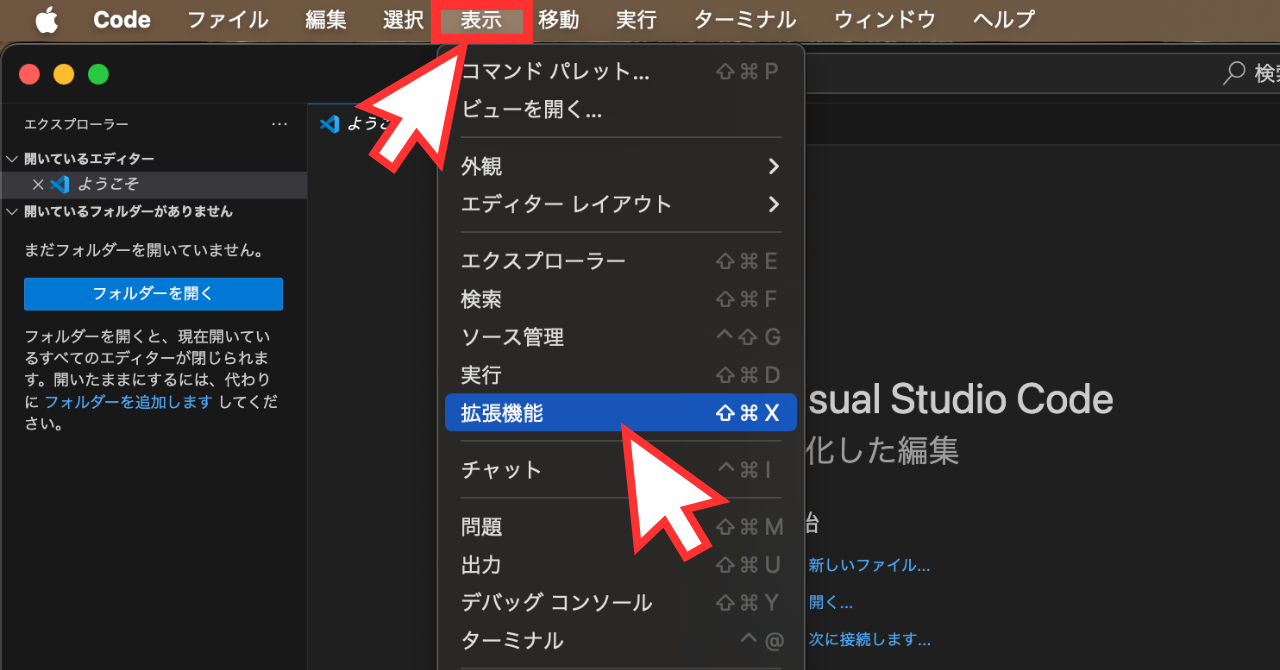Choose ソース管理 from the 表示 menu
The height and width of the screenshot is (670, 1280).
pos(511,337)
